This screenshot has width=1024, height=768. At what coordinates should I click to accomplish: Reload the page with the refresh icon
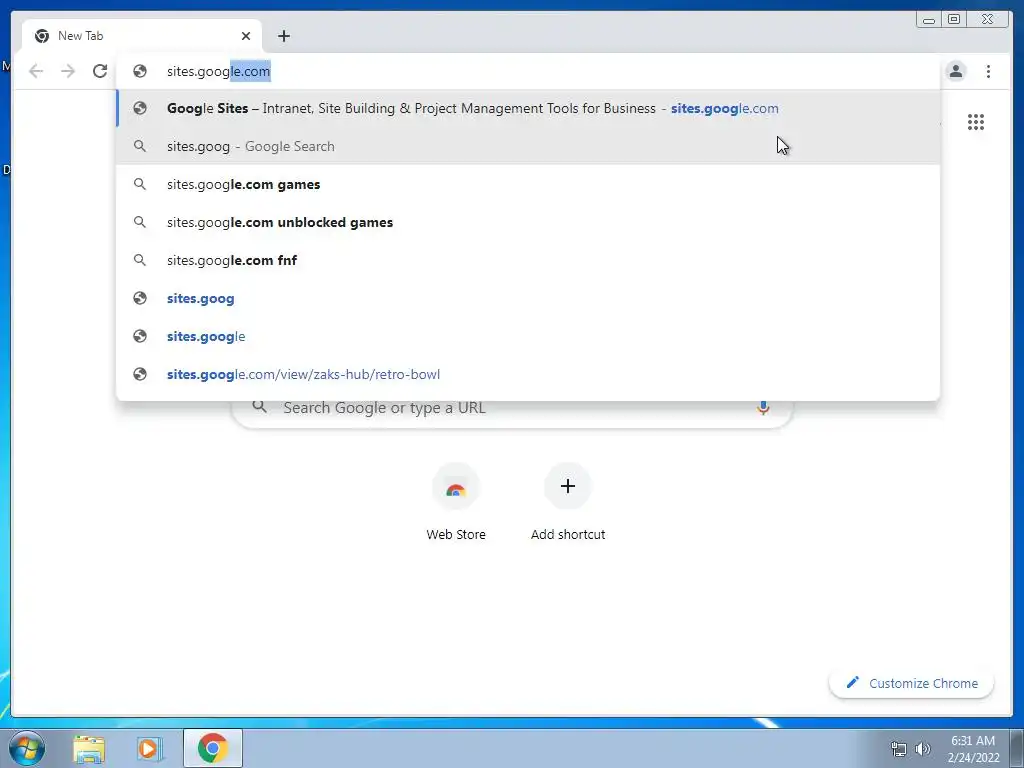[x=100, y=71]
